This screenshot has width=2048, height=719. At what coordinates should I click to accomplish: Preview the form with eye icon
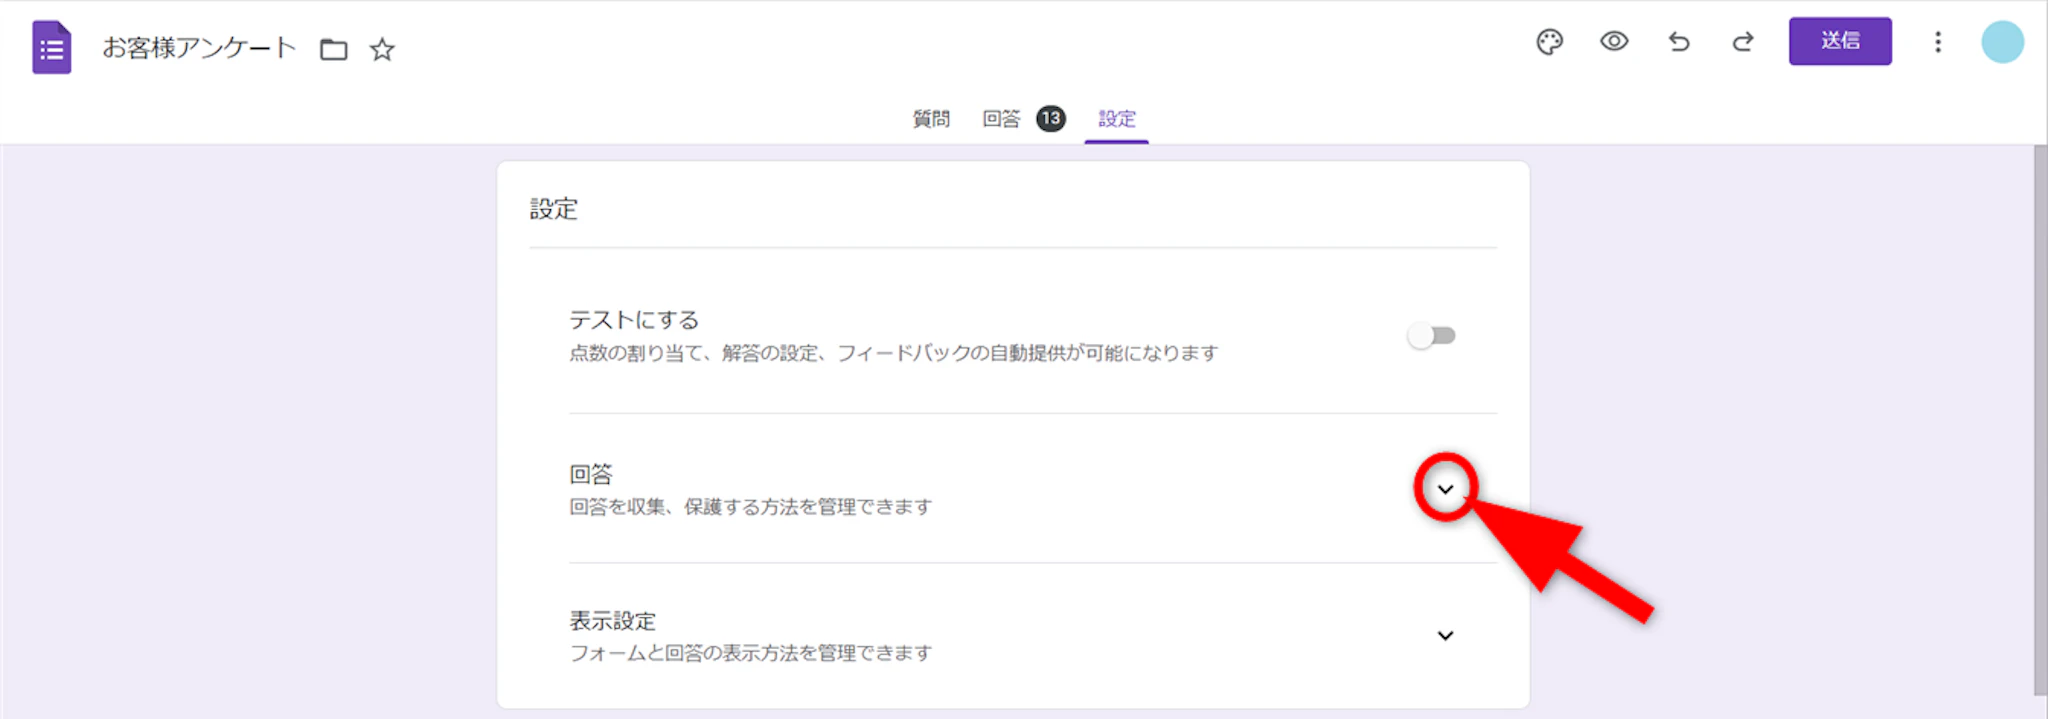(x=1614, y=42)
